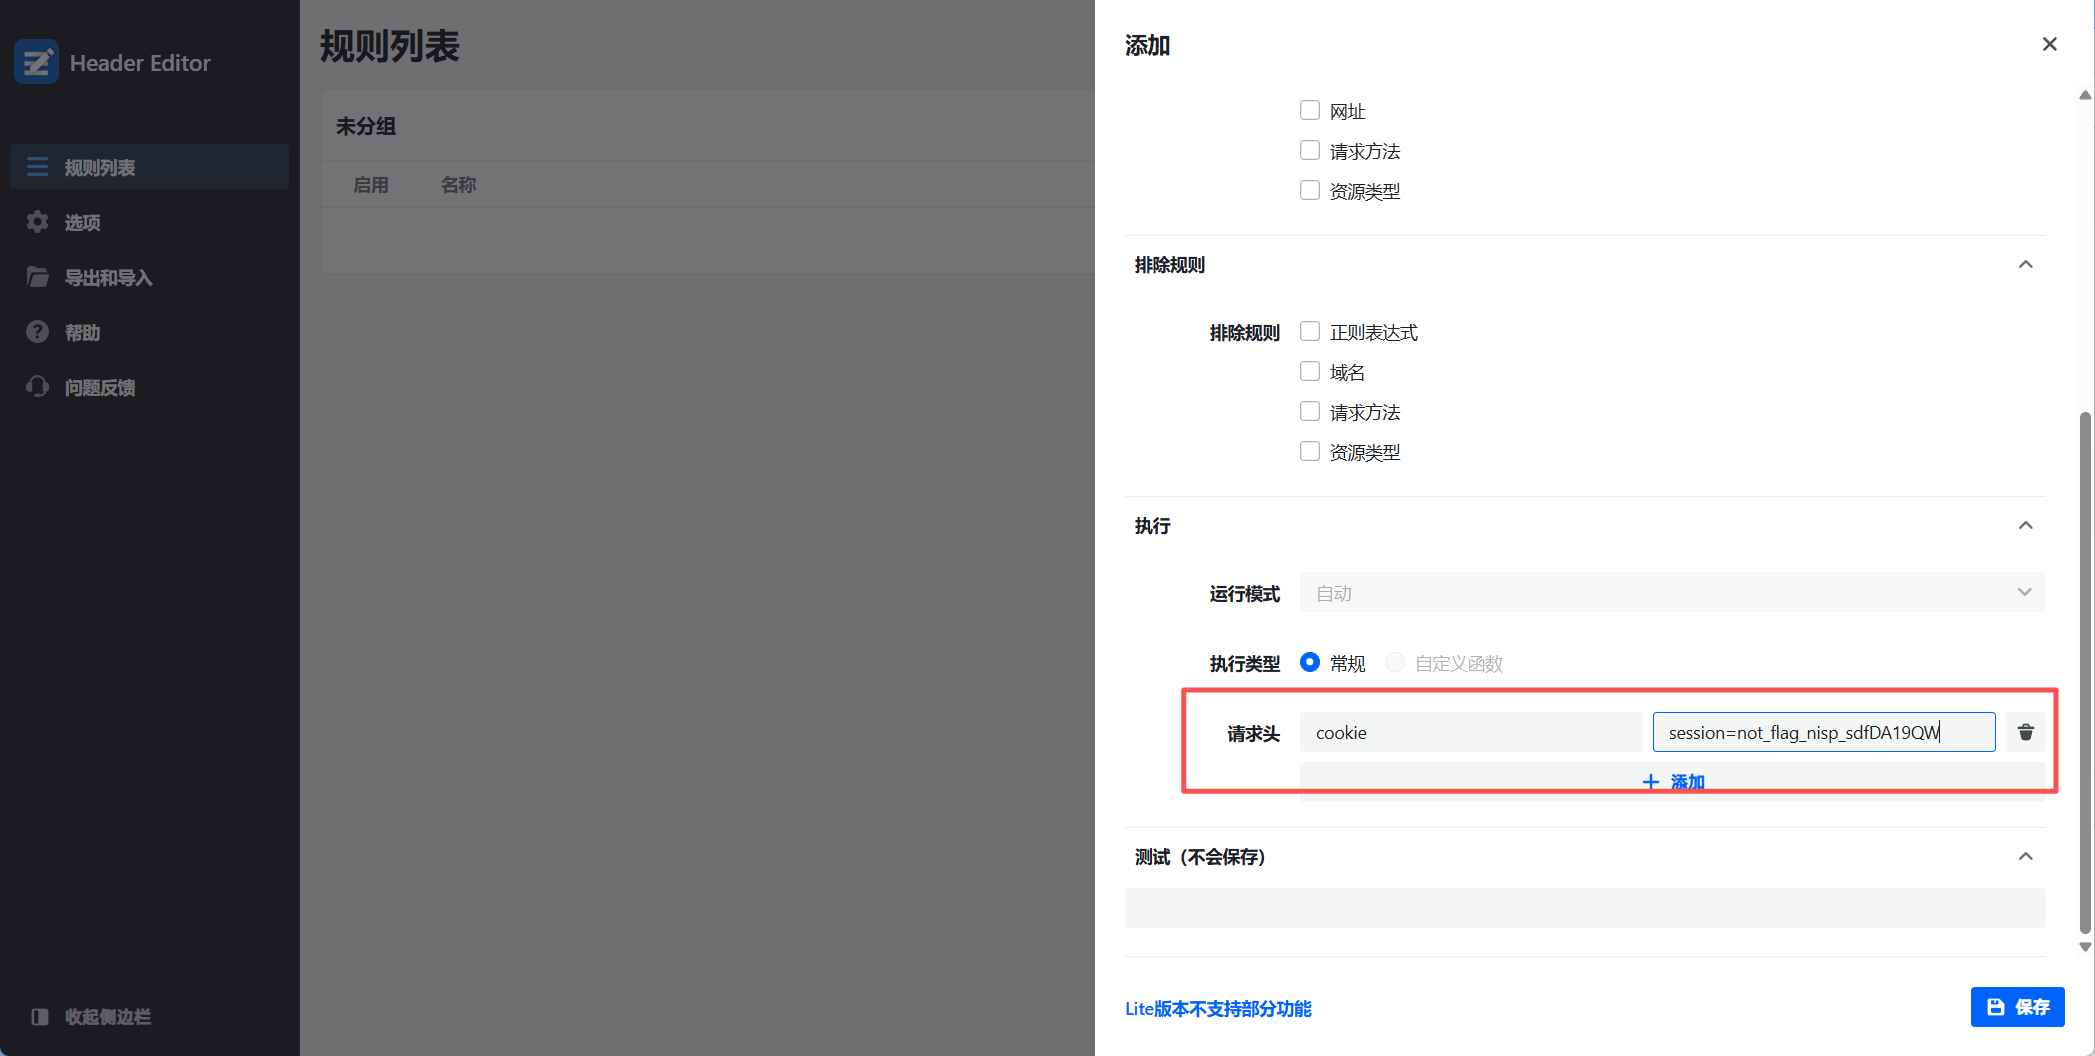Screen dimensions: 2095x1056
Task: Open 选项 settings from the sidebar
Action: click(x=82, y=222)
